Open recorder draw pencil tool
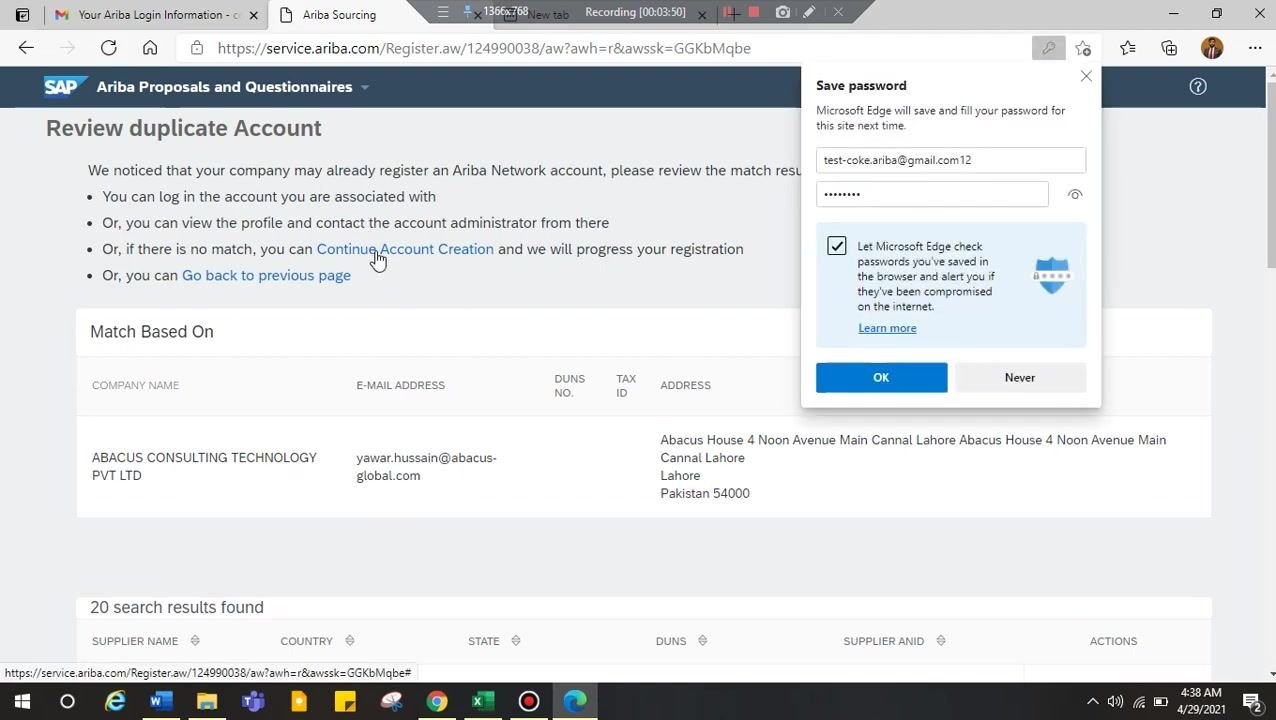 coord(809,12)
